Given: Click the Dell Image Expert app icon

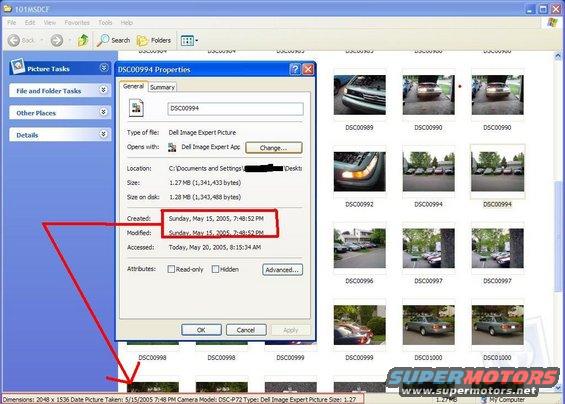Looking at the screenshot, I should click(172, 147).
